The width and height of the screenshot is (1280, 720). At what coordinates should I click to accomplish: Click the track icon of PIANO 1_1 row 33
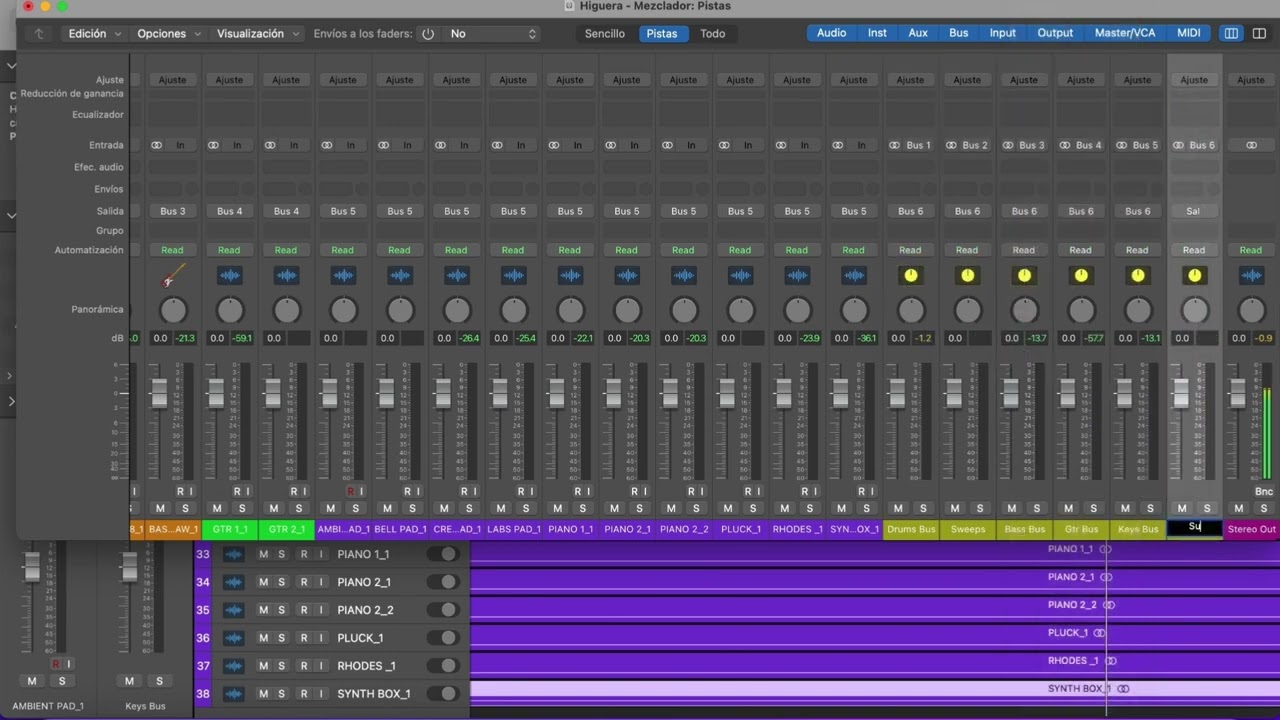(234, 554)
